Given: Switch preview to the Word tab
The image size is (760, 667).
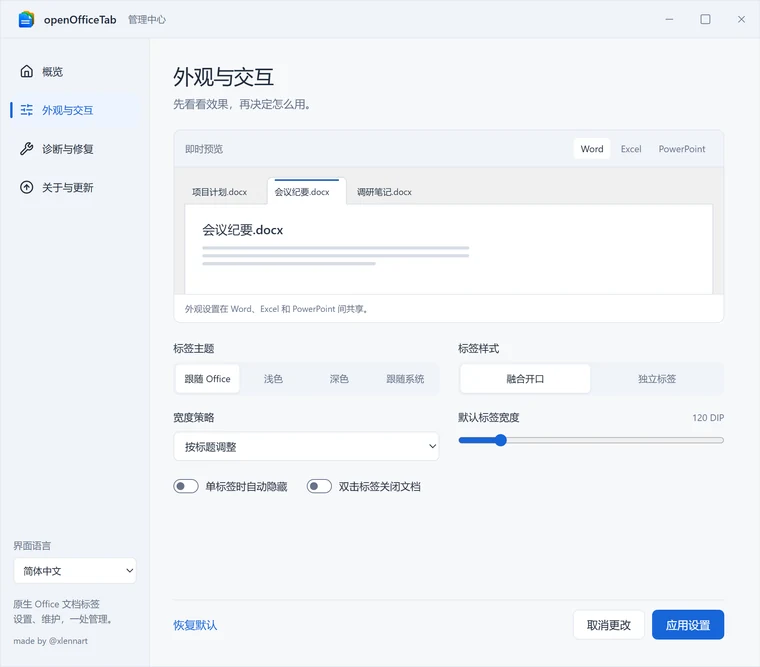Looking at the screenshot, I should tap(592, 149).
